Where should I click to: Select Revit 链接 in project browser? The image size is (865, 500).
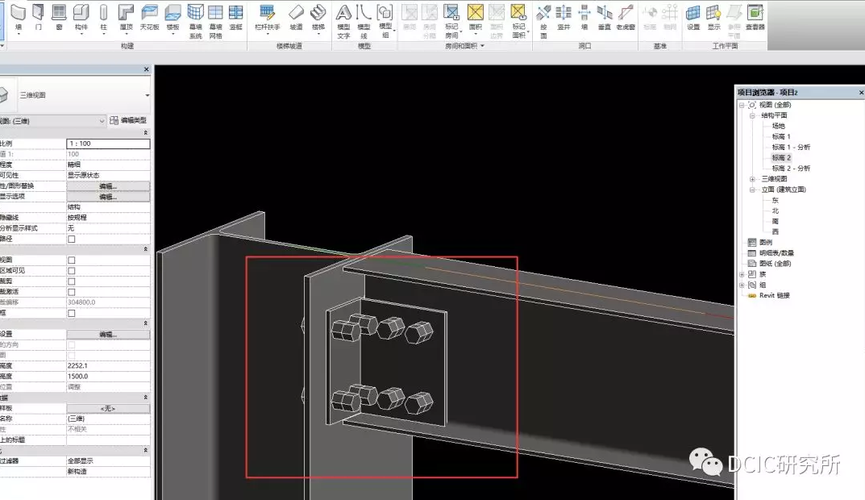[x=775, y=296]
